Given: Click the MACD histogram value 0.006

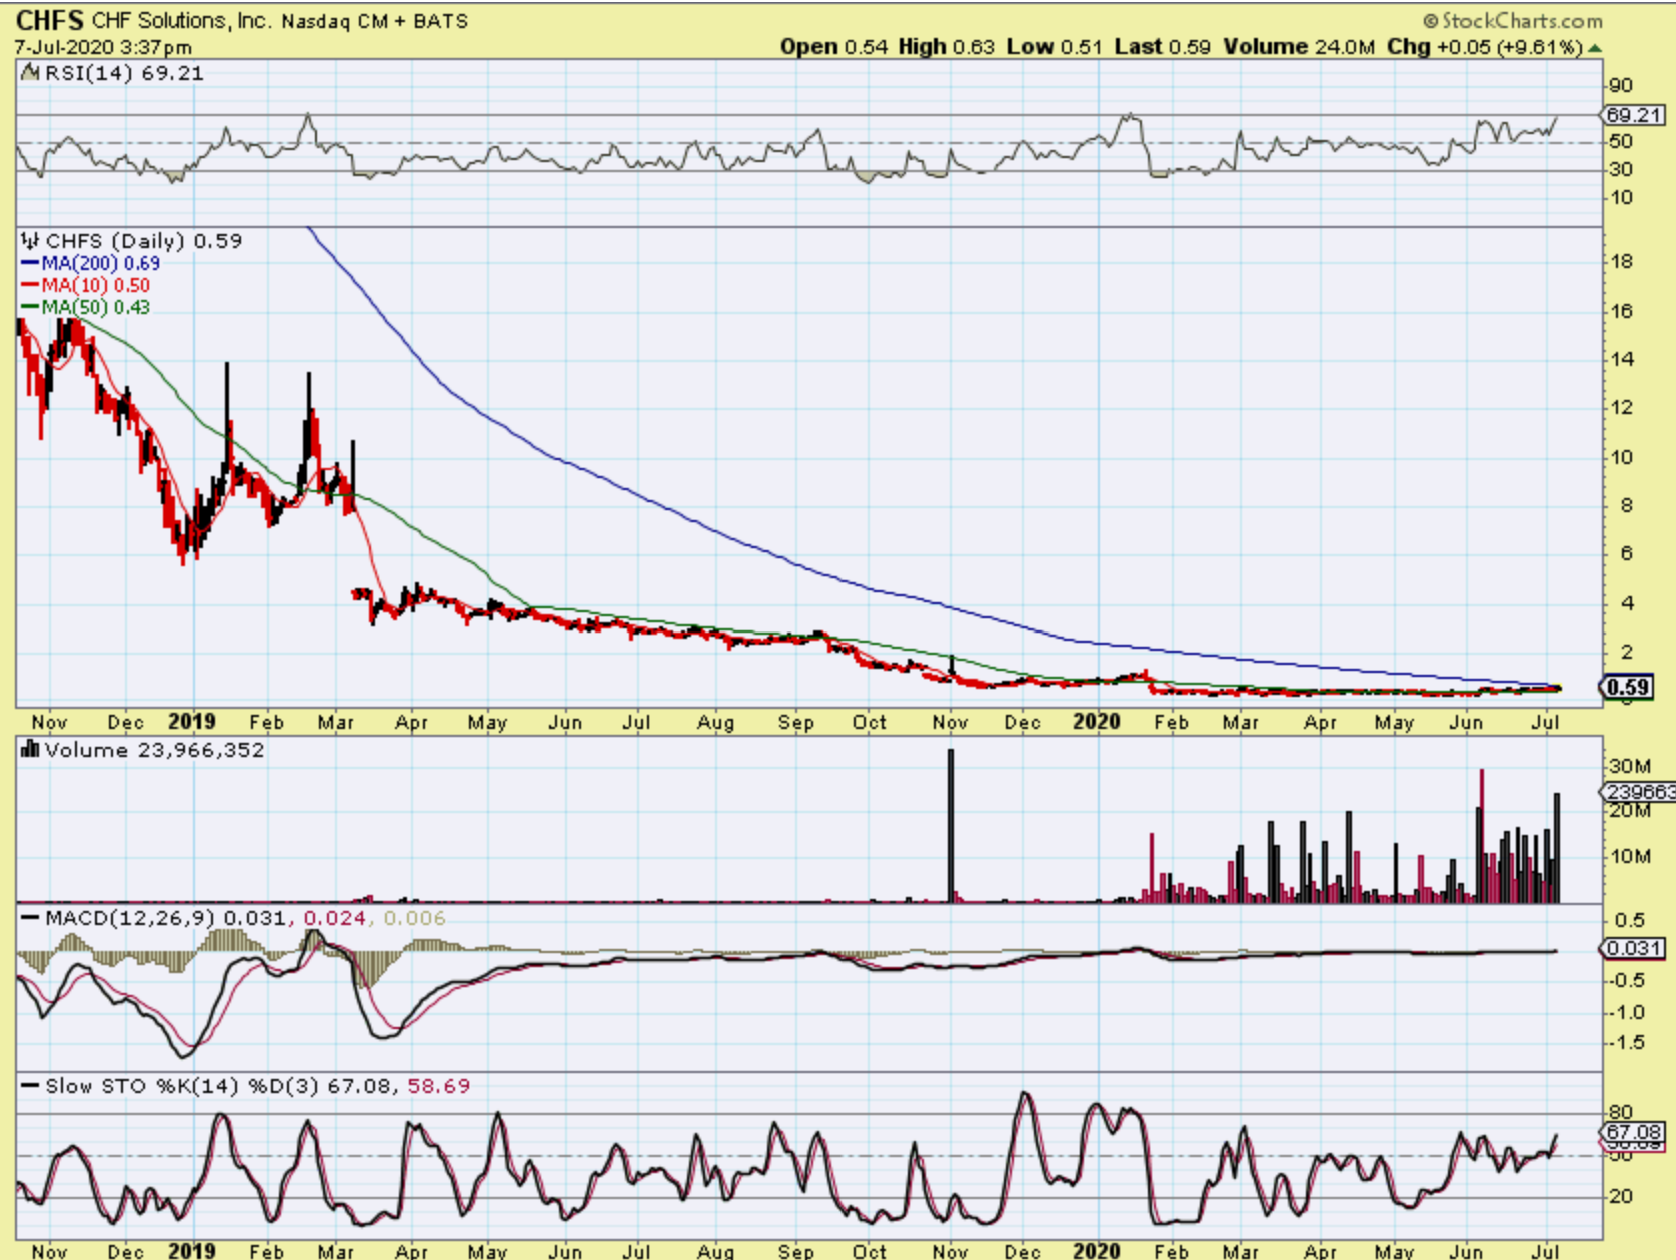Looking at the screenshot, I should [414, 918].
